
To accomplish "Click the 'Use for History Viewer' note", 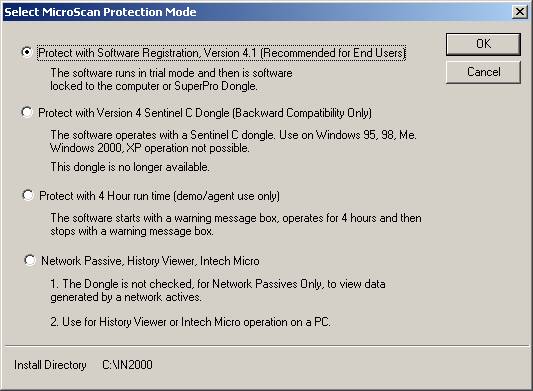I will tap(190, 322).
